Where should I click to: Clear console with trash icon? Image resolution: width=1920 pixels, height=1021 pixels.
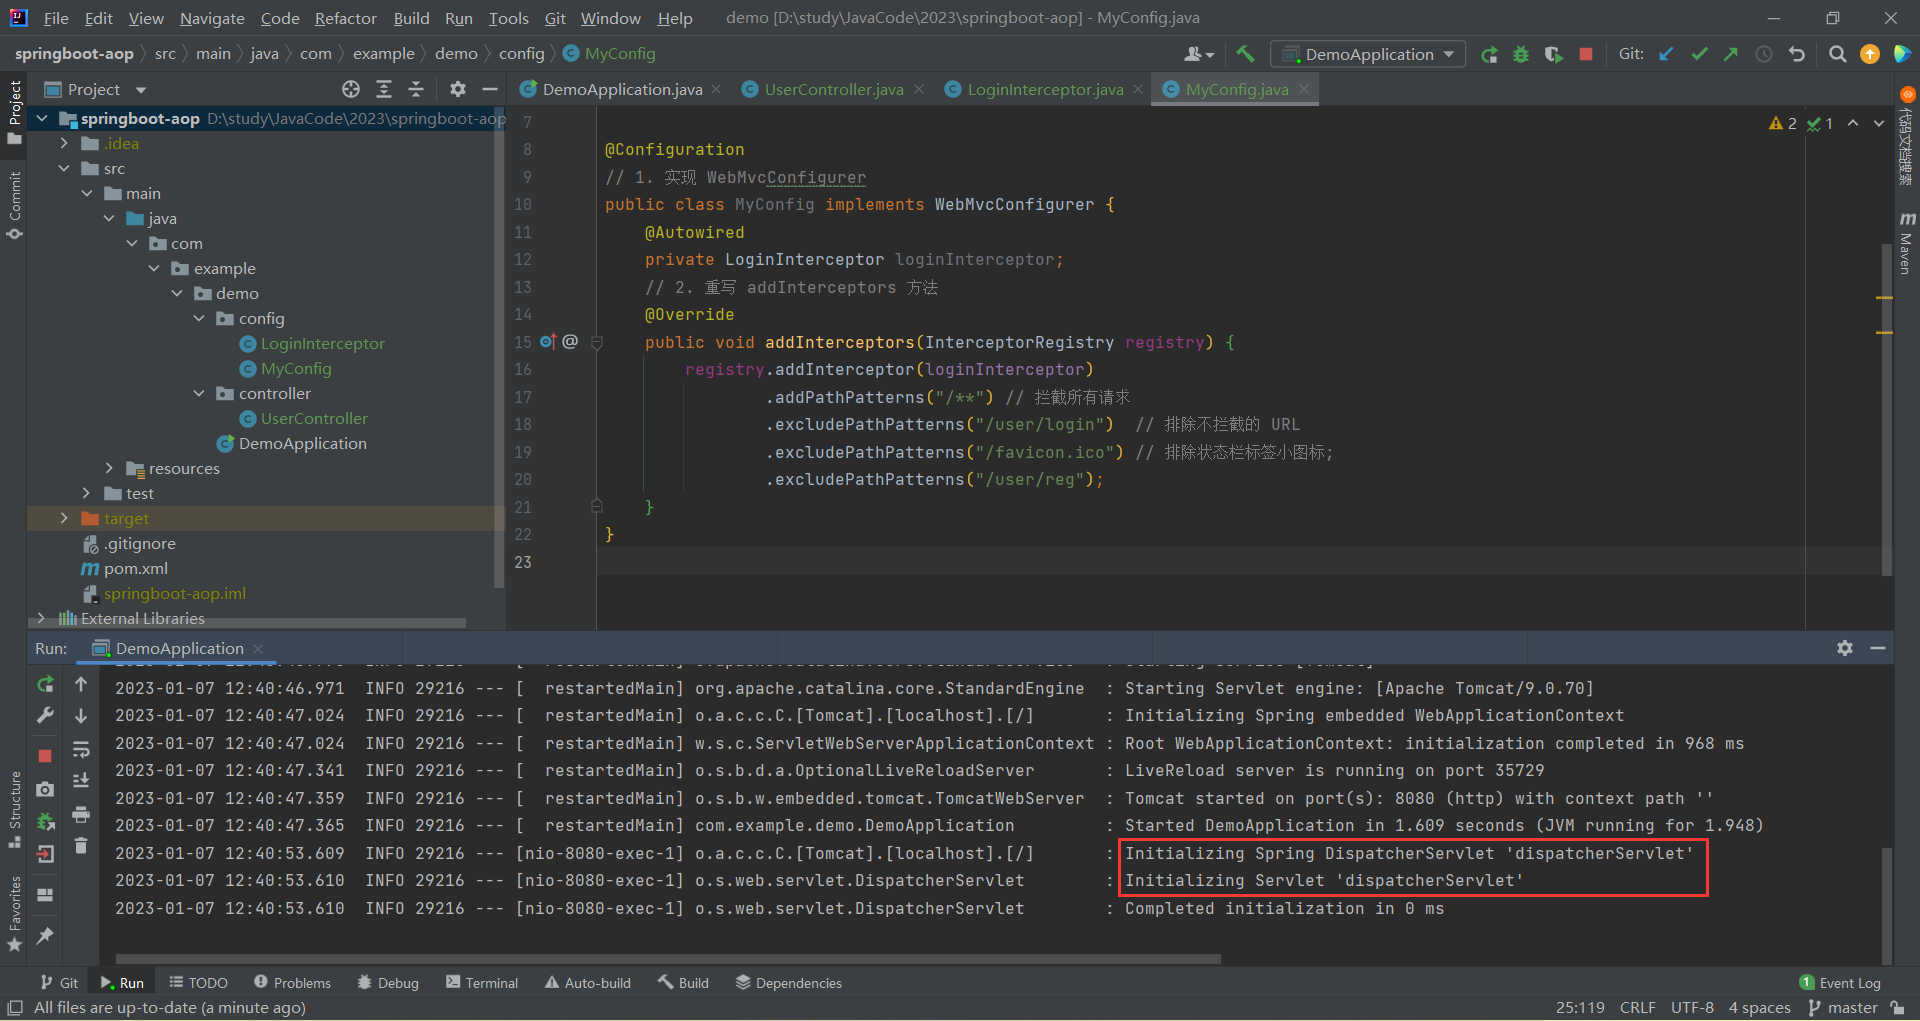(x=81, y=846)
